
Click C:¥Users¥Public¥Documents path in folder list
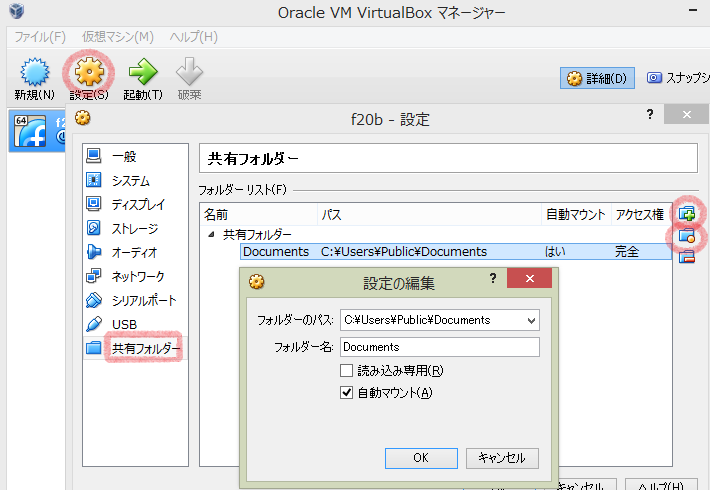(404, 252)
